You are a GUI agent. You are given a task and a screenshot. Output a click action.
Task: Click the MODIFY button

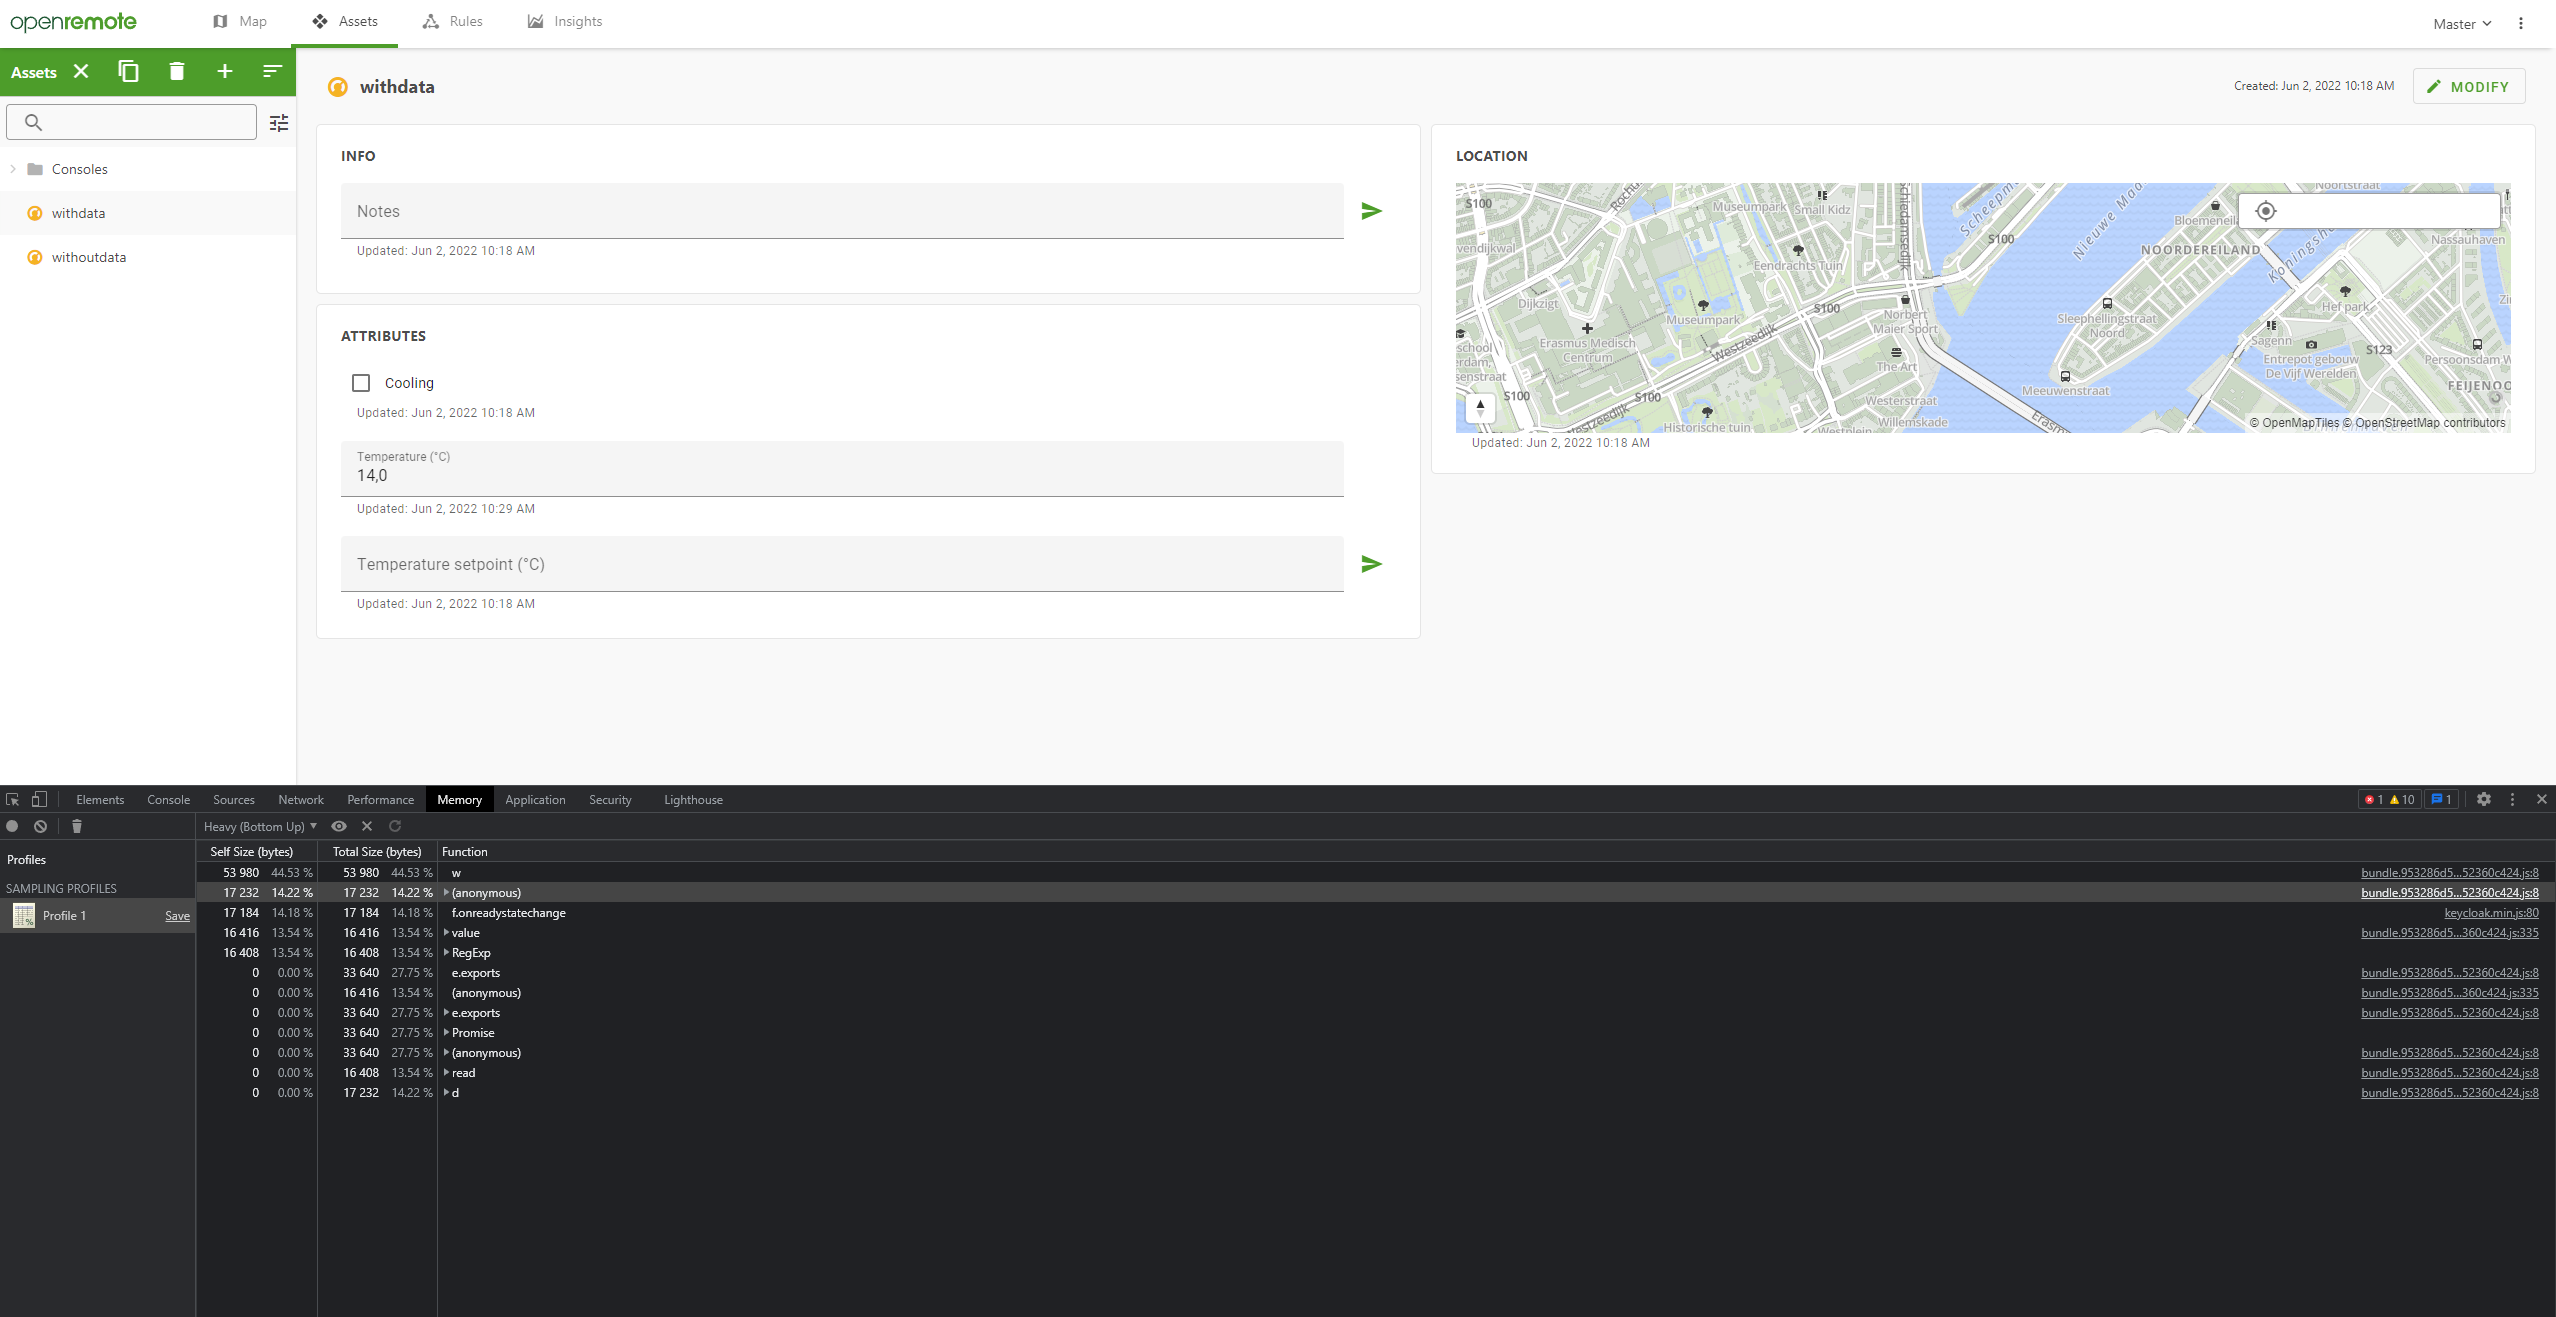(2468, 86)
